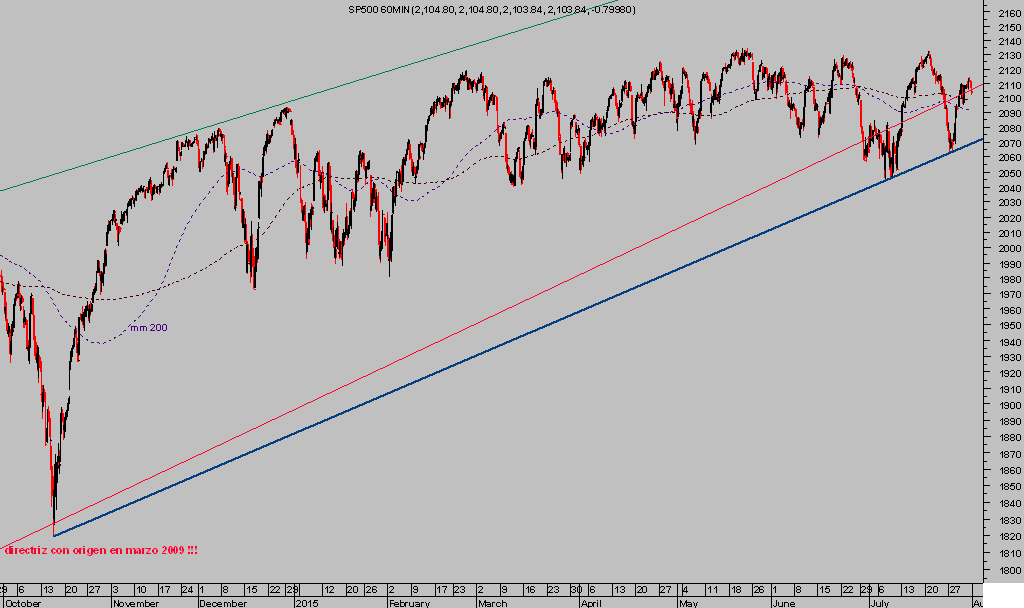Click the red 'directriz con origen en marzo 2009' annotation
Viewport: 1024px width, 608px height.
[100, 551]
